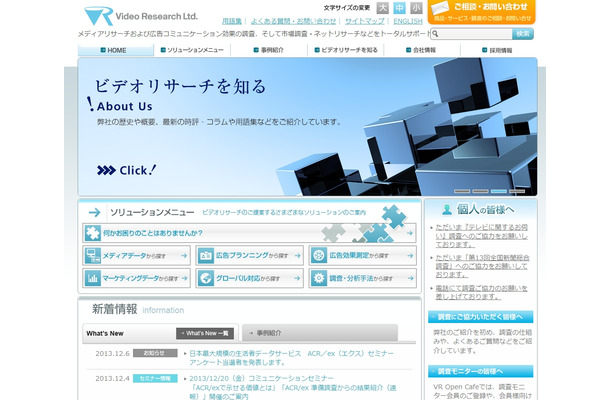
Task: Click the puzzle icon on 何かお困りのこと bar
Action: [93, 233]
